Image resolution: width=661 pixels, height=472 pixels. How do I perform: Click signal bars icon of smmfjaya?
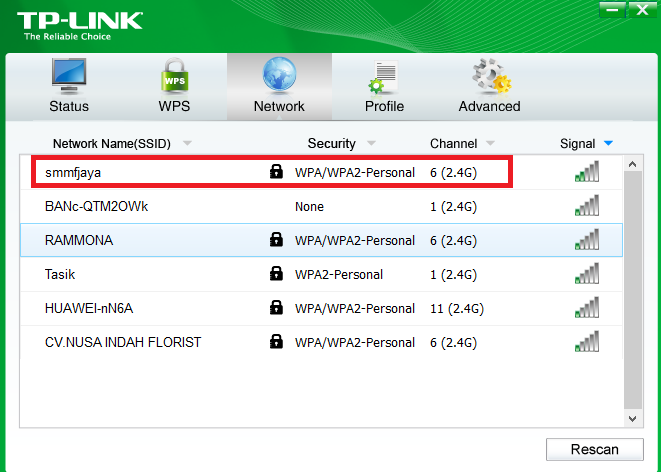587,172
